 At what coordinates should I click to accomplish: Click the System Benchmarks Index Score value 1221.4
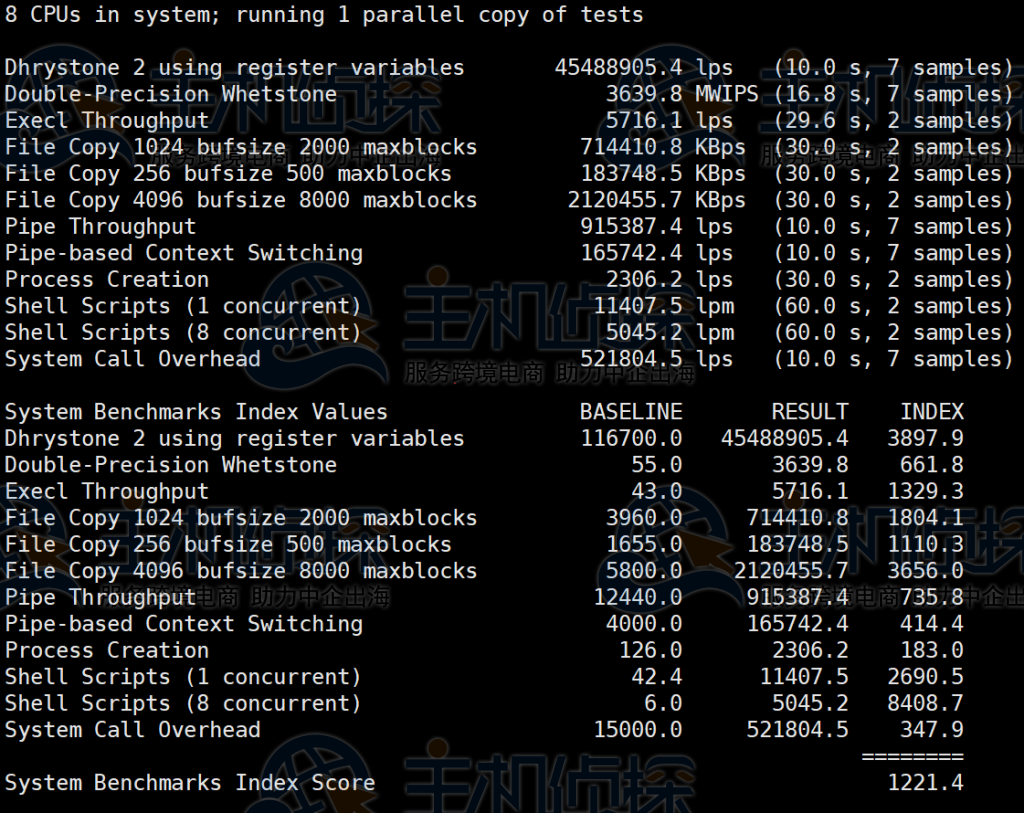coord(925,783)
